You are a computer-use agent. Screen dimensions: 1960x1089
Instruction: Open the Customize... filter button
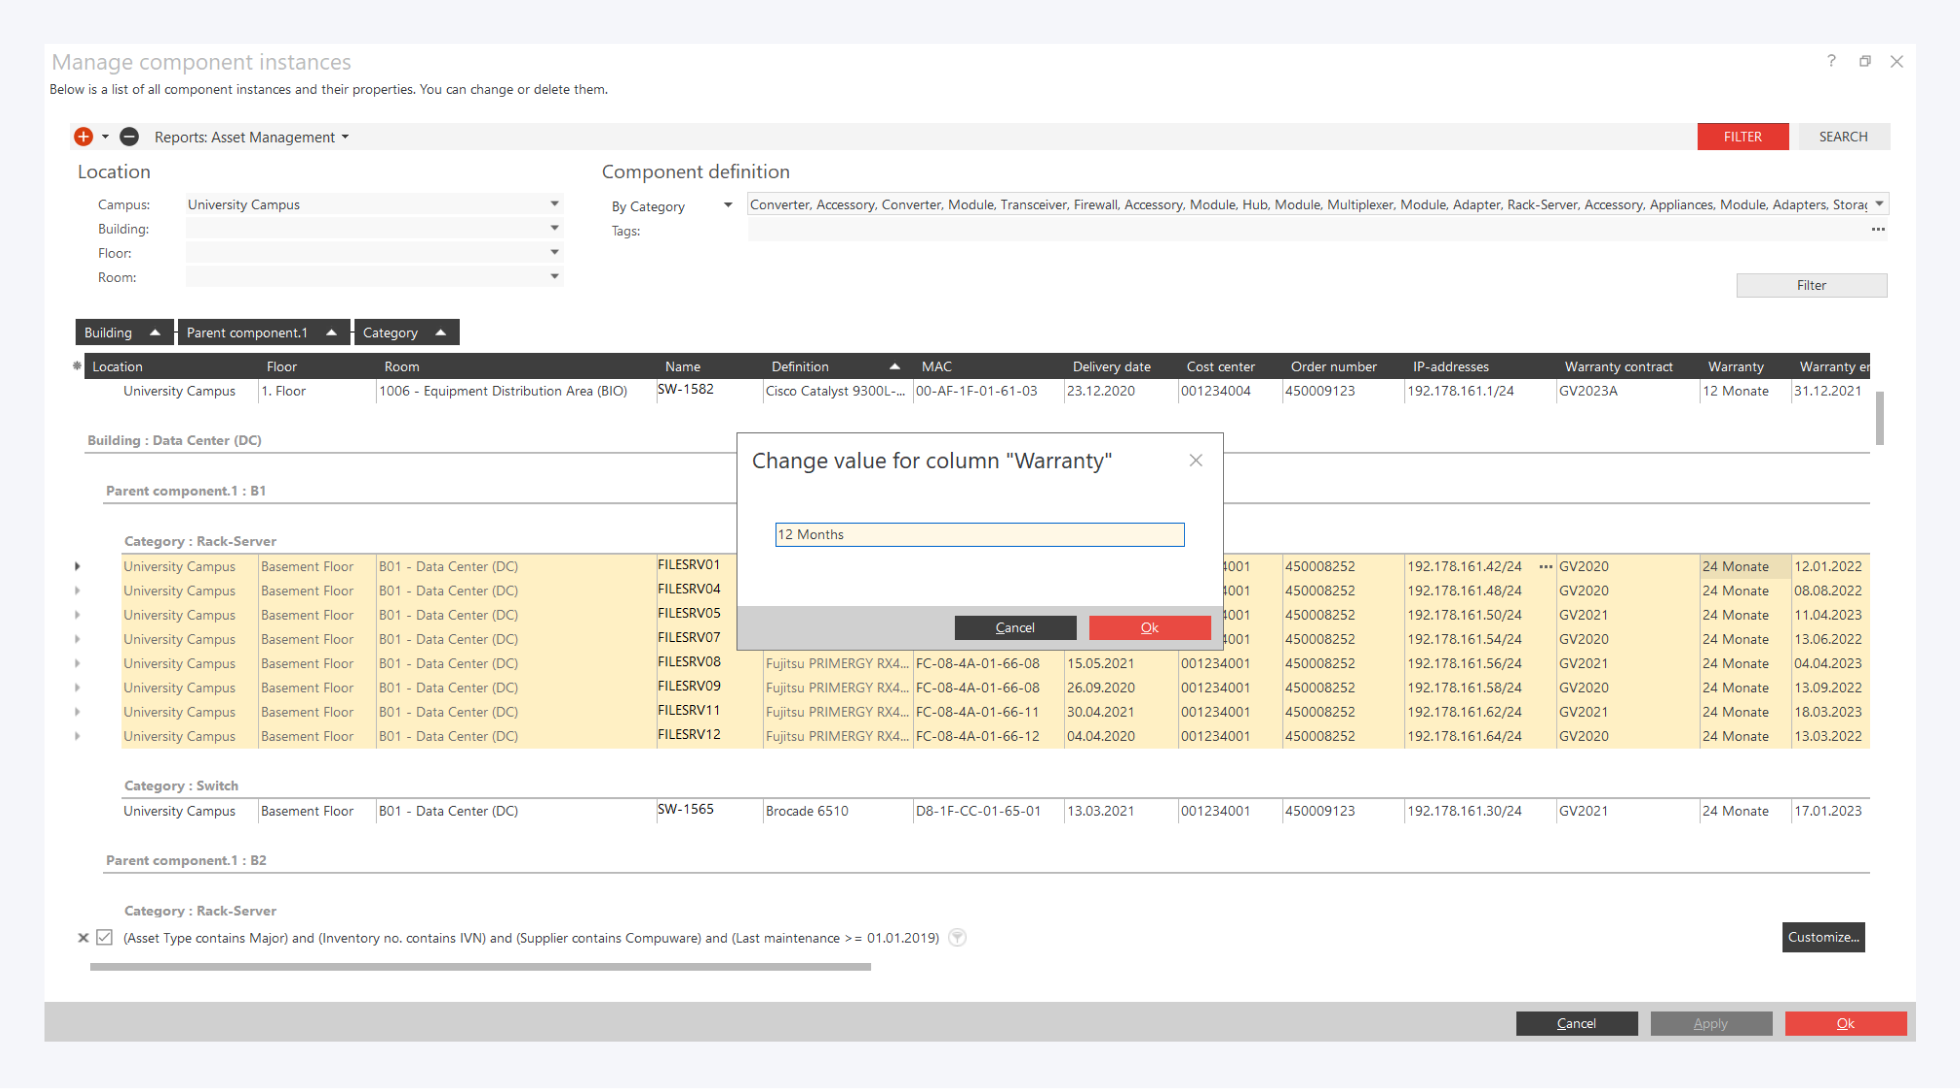click(1822, 937)
